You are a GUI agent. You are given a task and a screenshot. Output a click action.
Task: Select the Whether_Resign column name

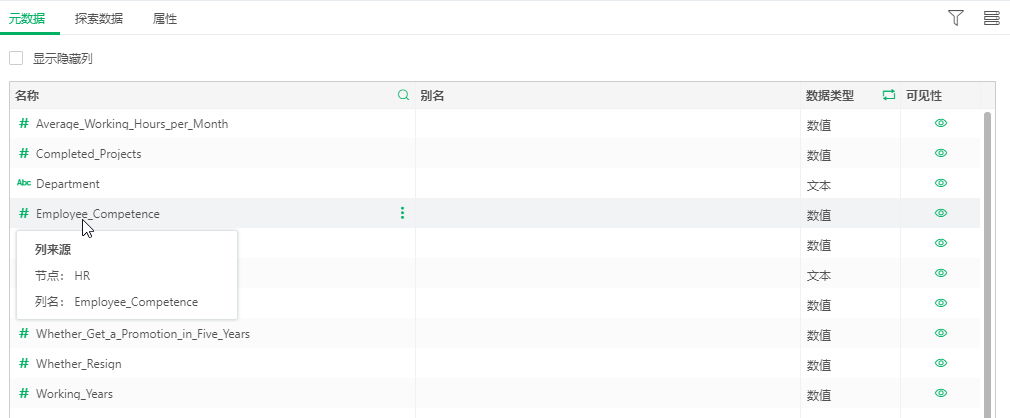click(x=79, y=364)
